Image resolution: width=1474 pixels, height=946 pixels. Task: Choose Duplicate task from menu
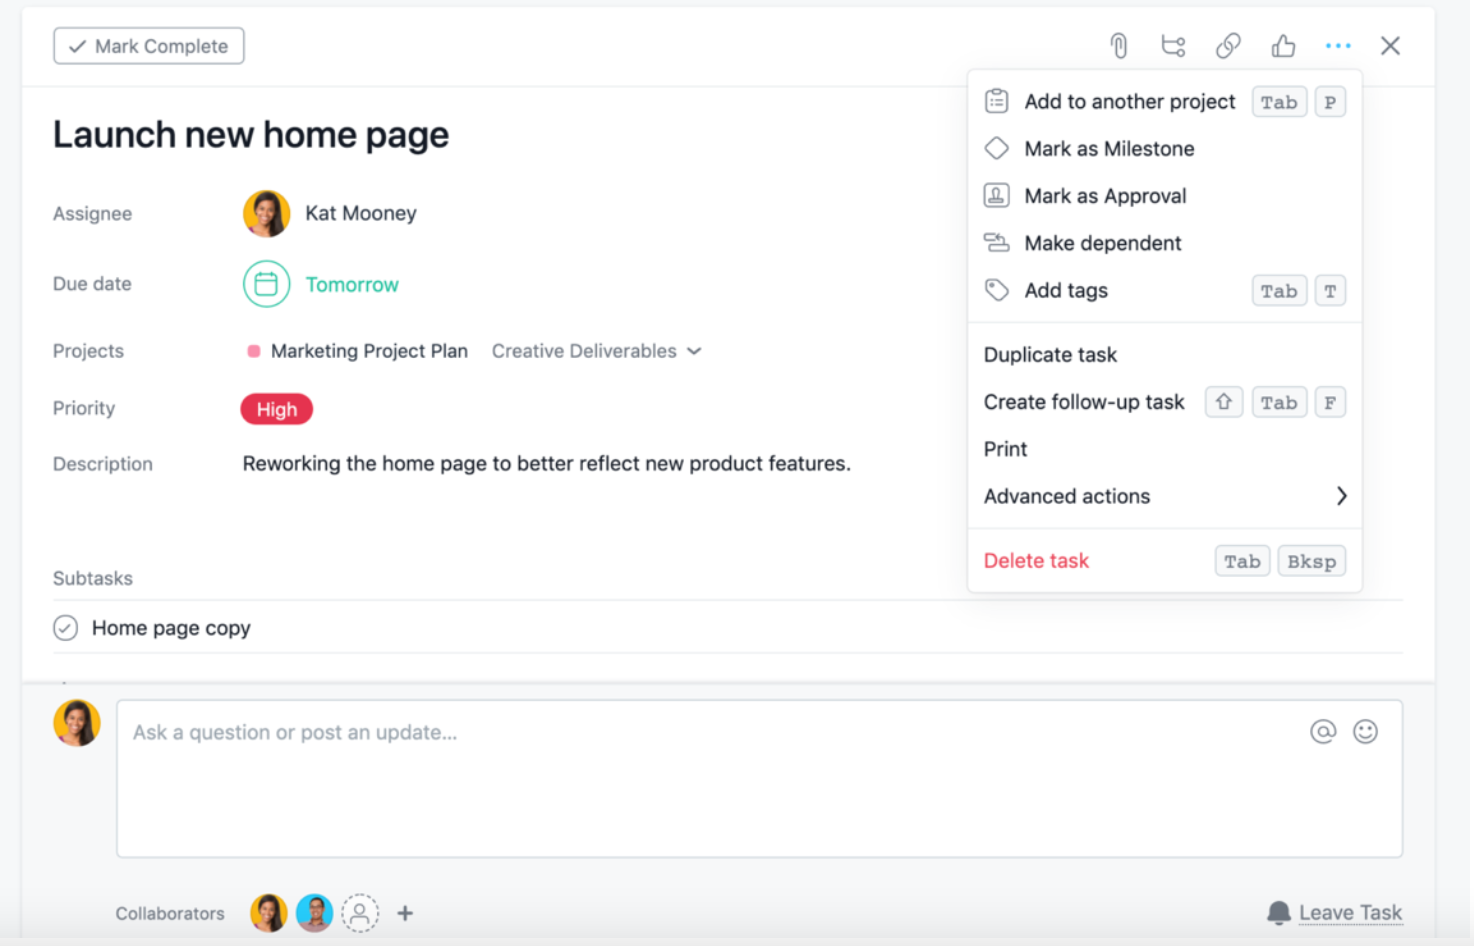tap(1165, 354)
